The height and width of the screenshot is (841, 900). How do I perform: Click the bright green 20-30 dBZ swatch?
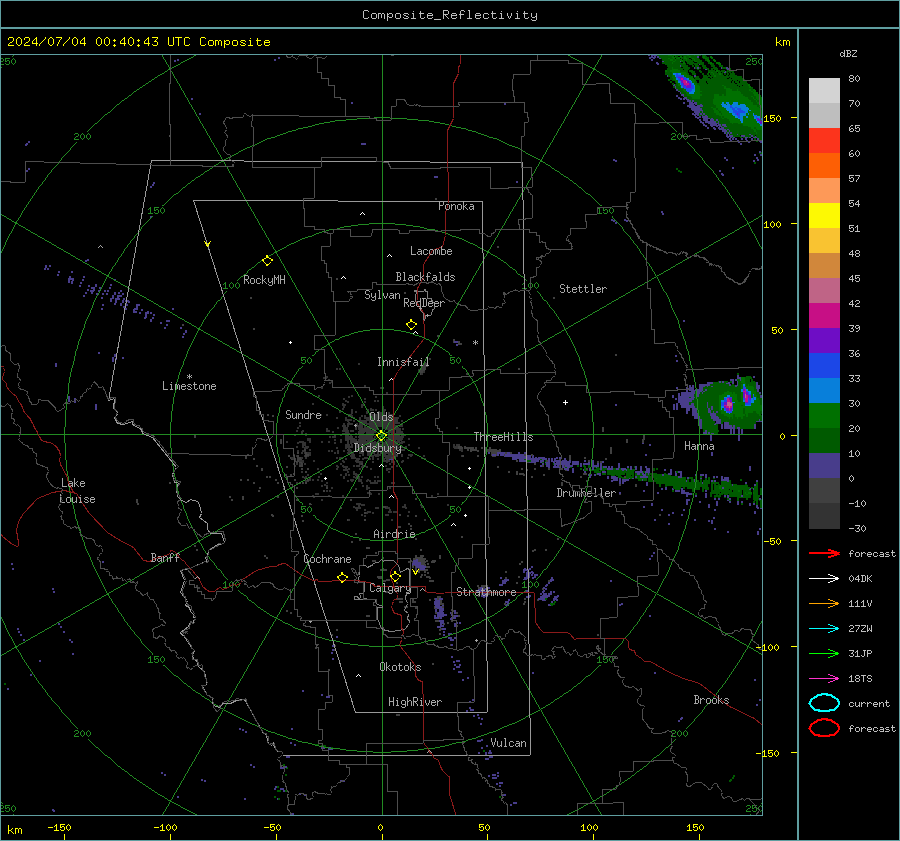[824, 415]
